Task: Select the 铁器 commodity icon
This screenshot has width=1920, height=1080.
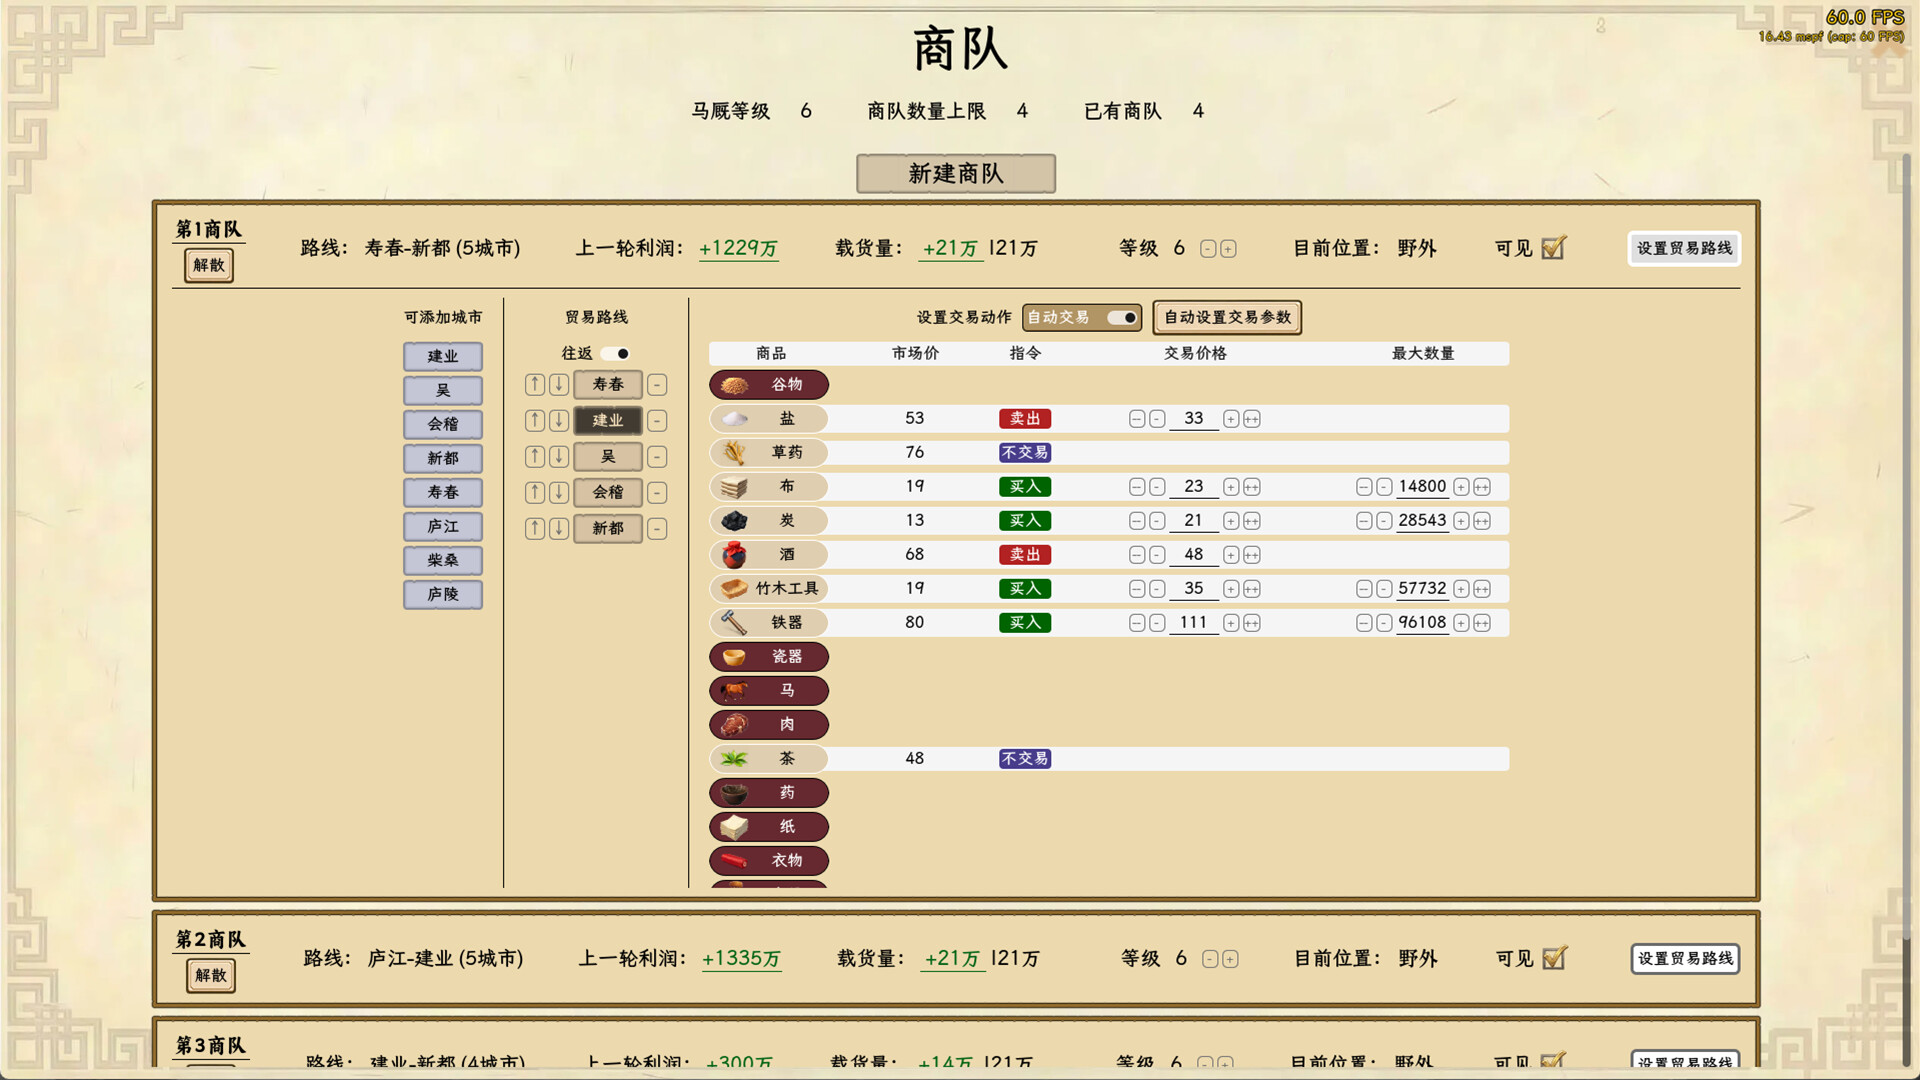Action: [x=768, y=622]
